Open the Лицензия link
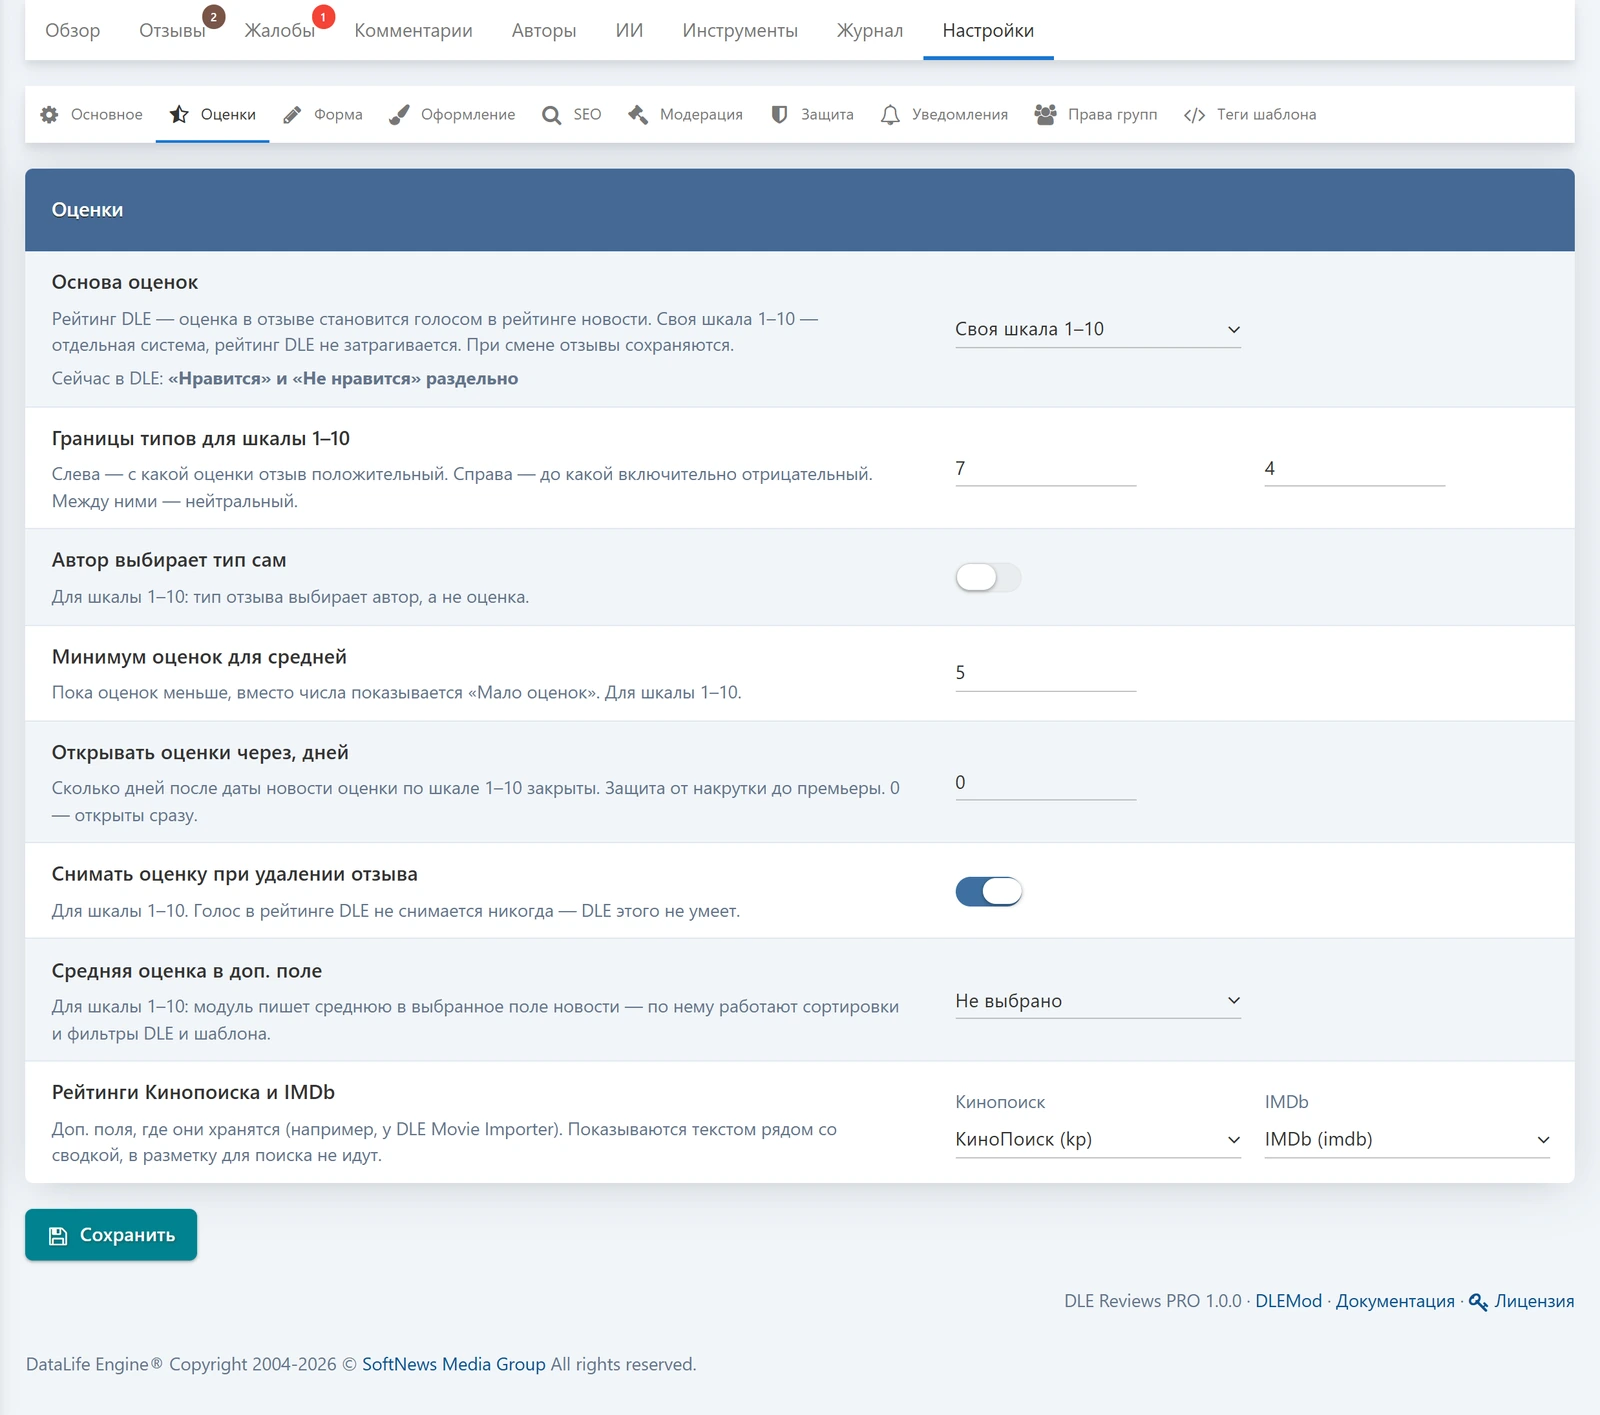This screenshot has height=1415, width=1600. point(1534,1301)
